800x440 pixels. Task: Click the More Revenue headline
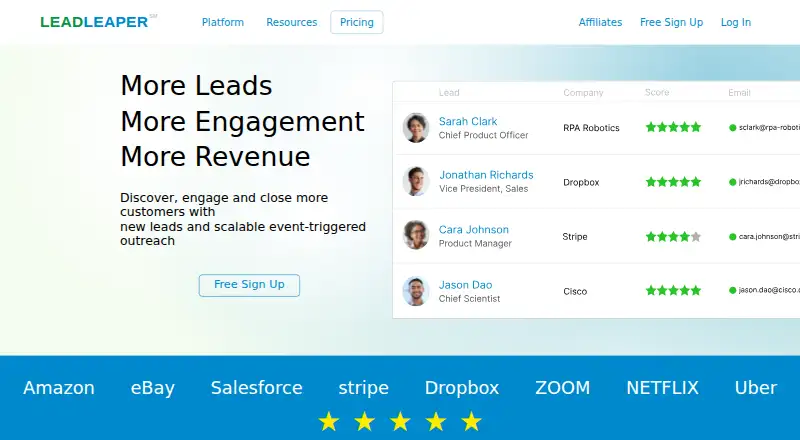(215, 156)
